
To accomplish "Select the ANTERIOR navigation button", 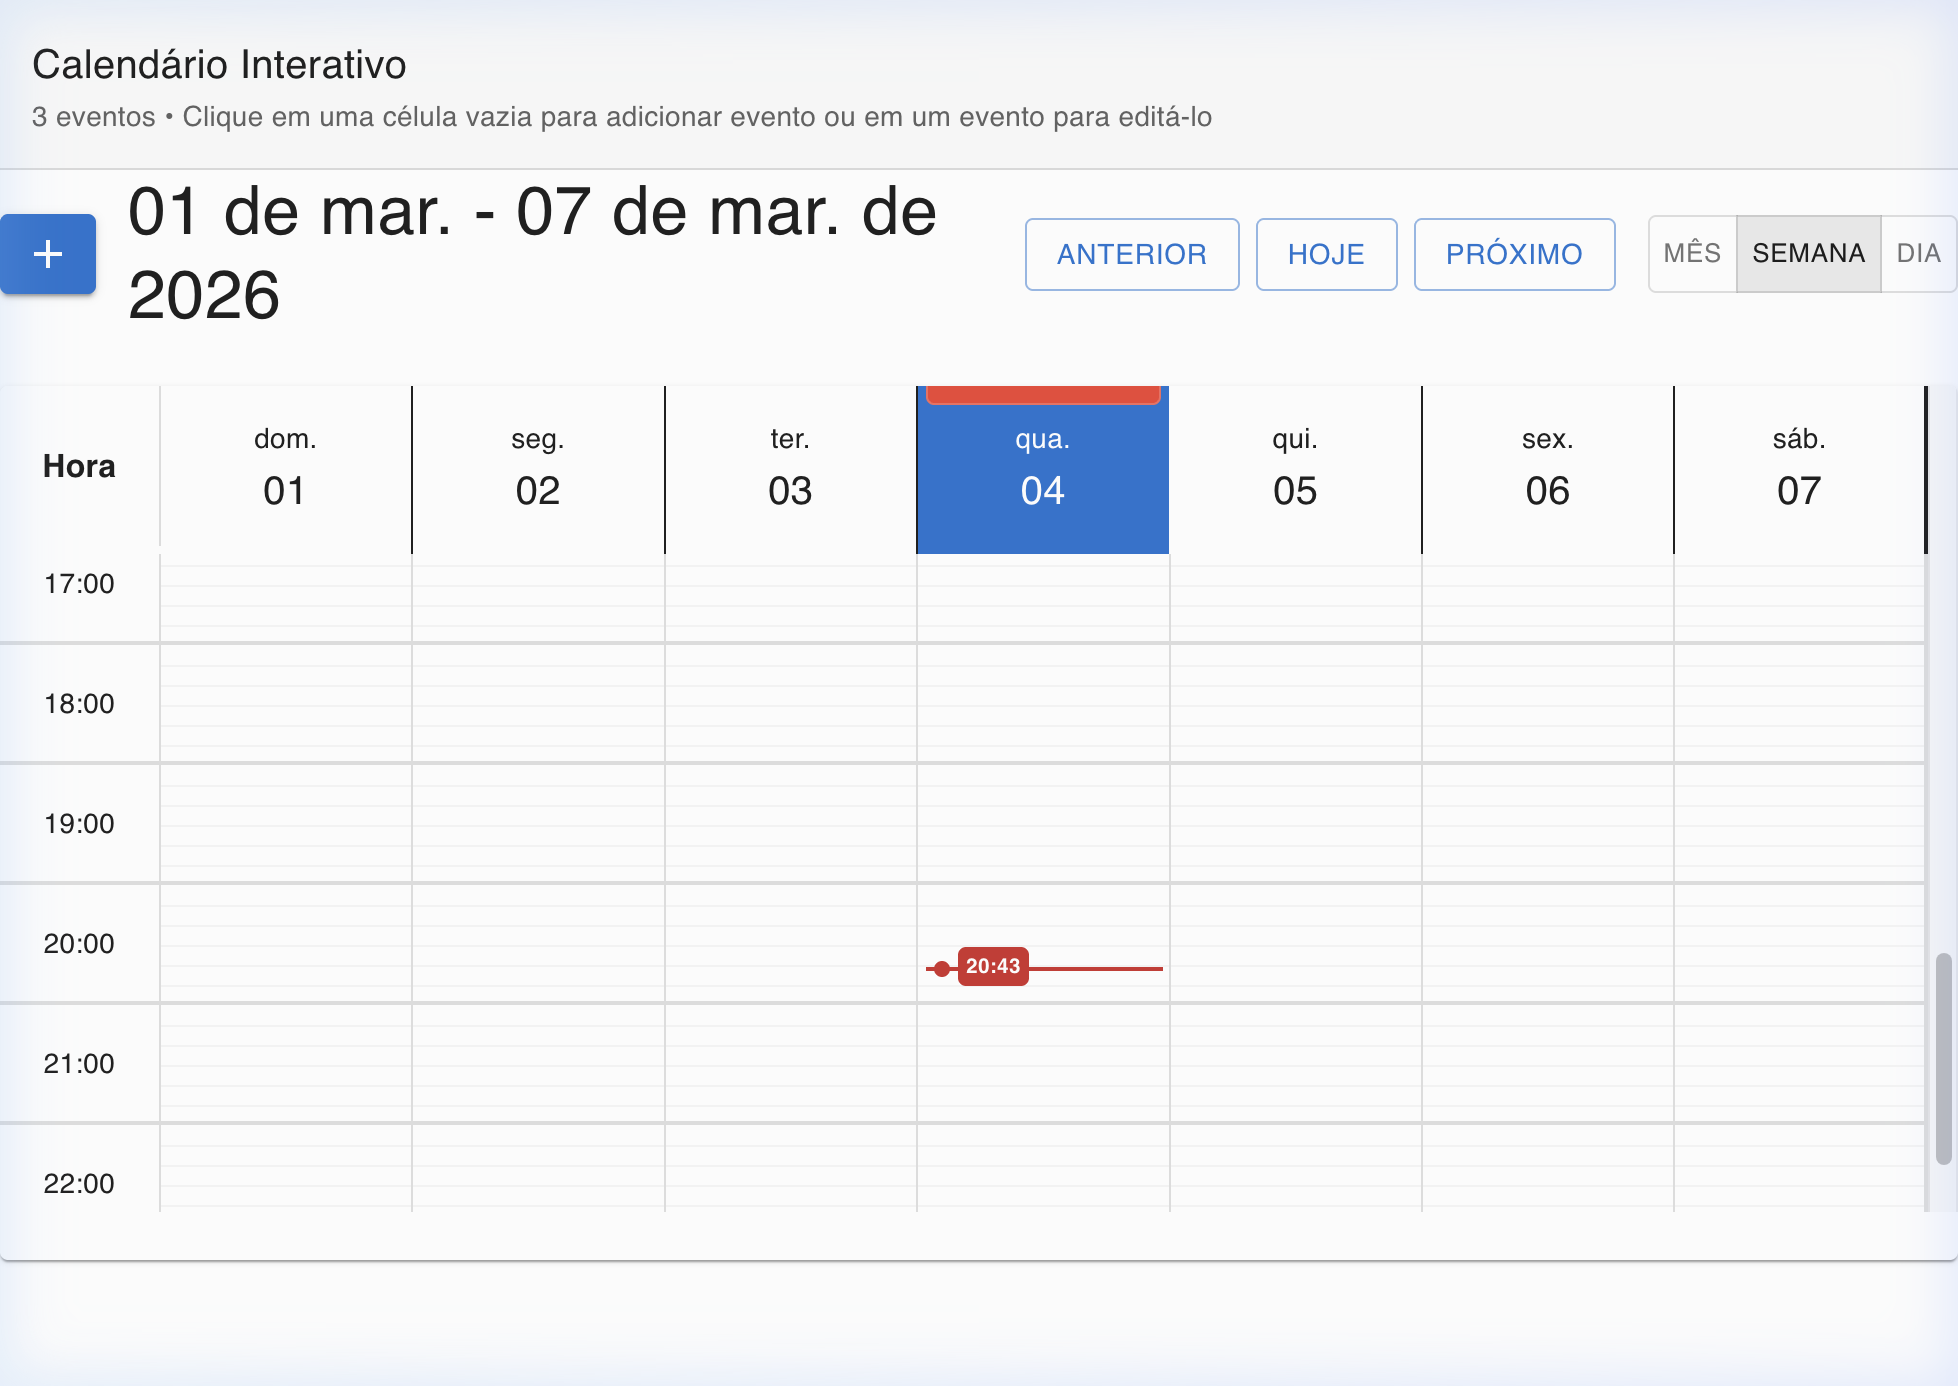I will (x=1131, y=254).
